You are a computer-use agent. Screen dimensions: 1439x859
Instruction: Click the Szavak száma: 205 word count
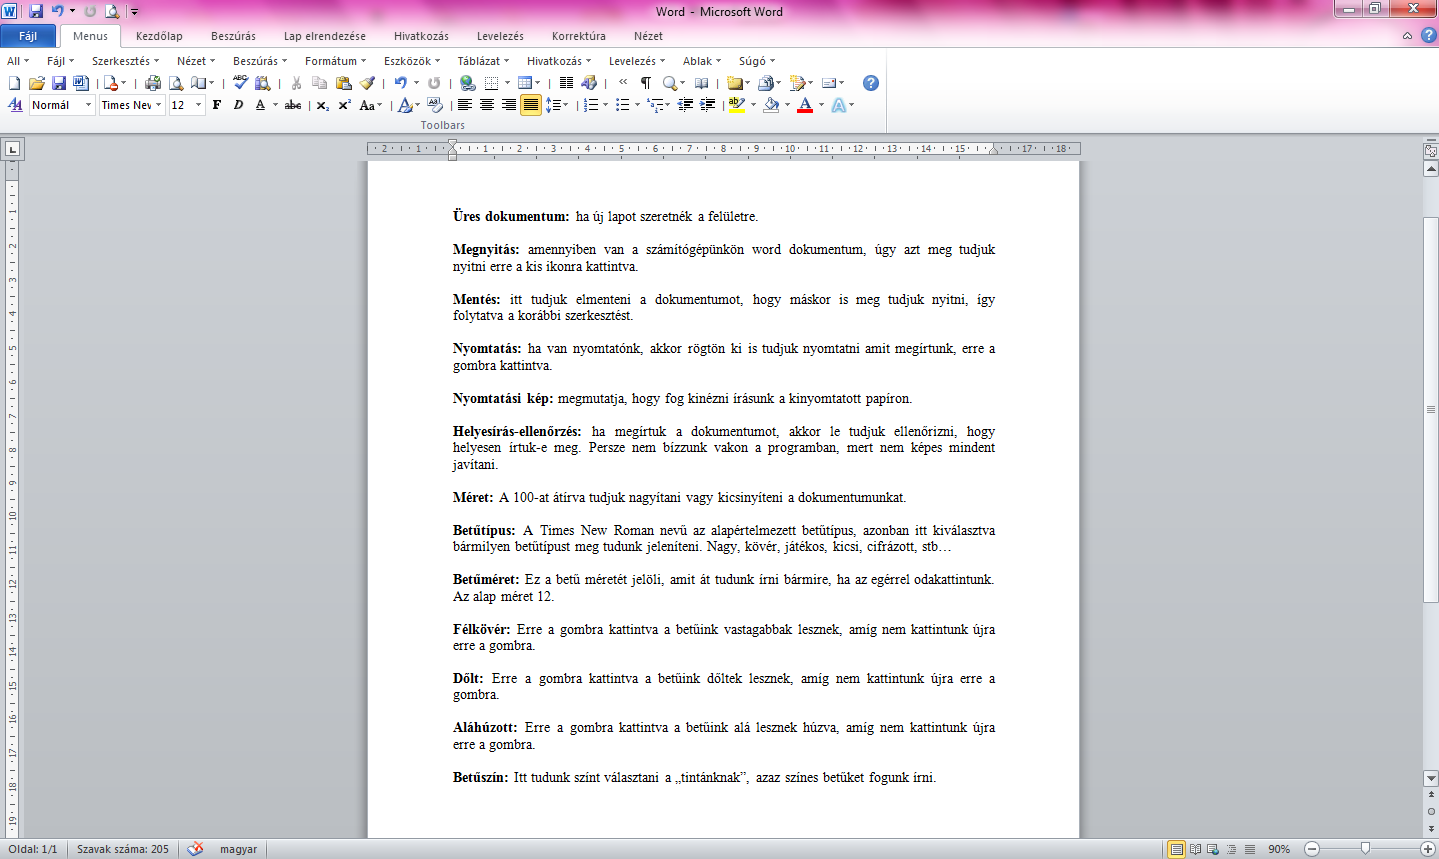tap(123, 849)
